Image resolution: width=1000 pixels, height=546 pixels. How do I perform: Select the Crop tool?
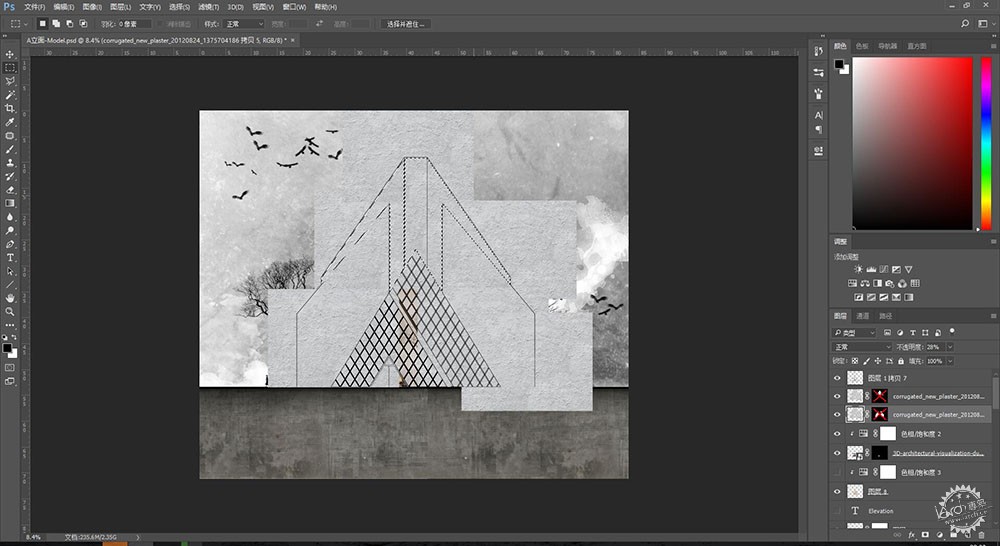pyautogui.click(x=10, y=108)
